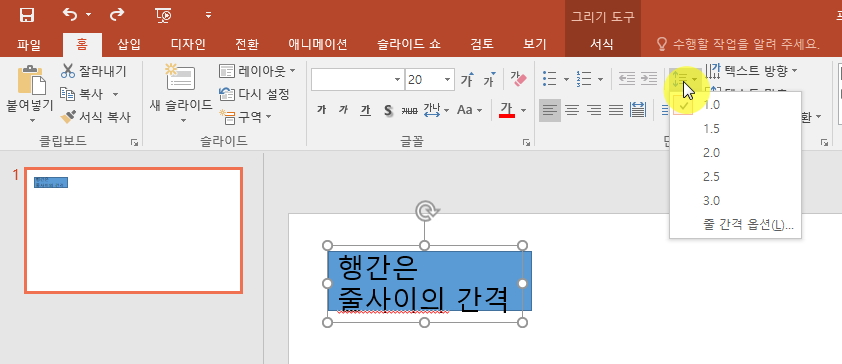This screenshot has width=842, height=364.
Task: Toggle underline formatting
Action: click(365, 110)
